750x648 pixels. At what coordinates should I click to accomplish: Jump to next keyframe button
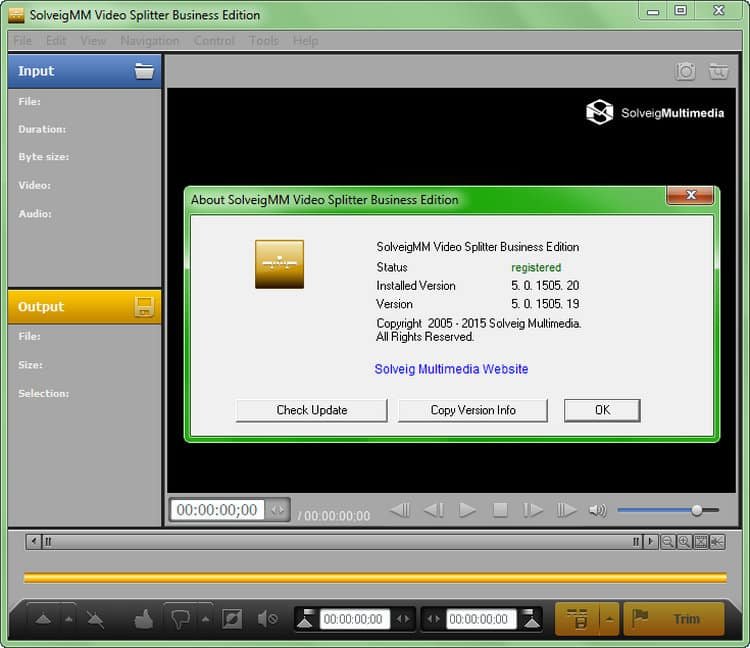(566, 510)
